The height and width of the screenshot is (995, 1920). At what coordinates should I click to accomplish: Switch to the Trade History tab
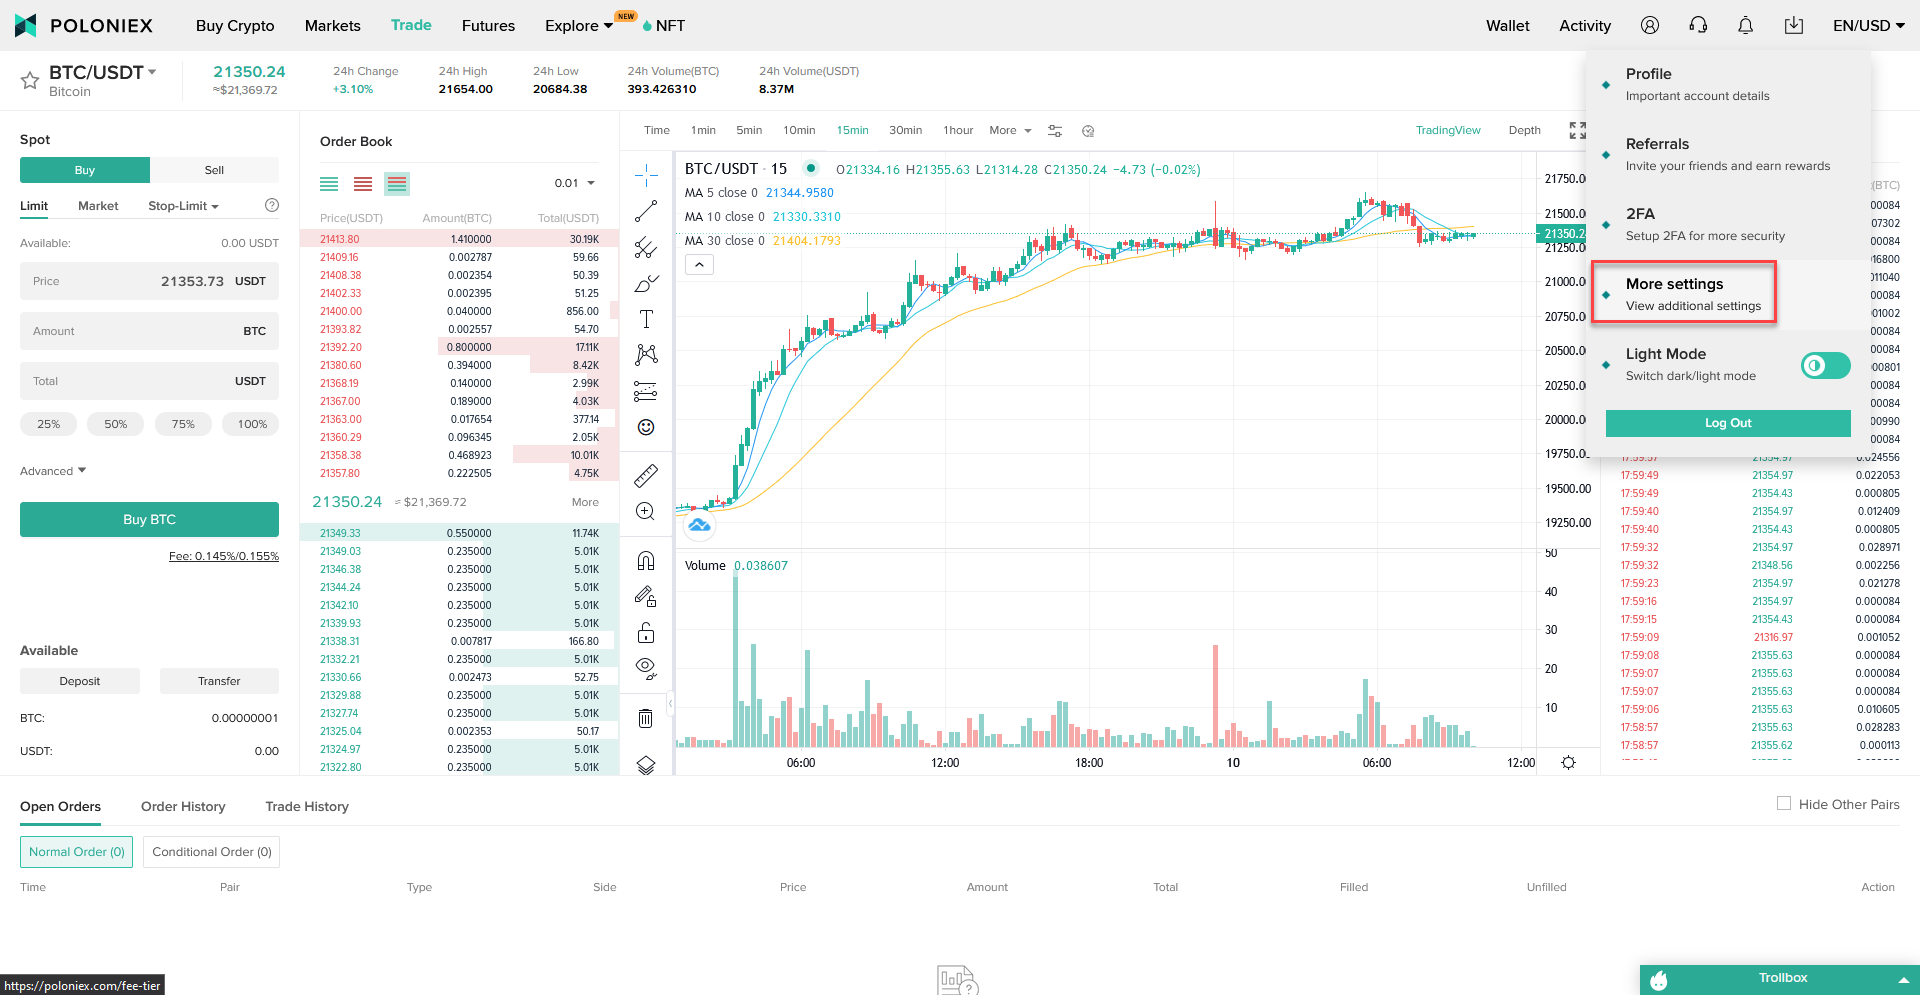(307, 806)
